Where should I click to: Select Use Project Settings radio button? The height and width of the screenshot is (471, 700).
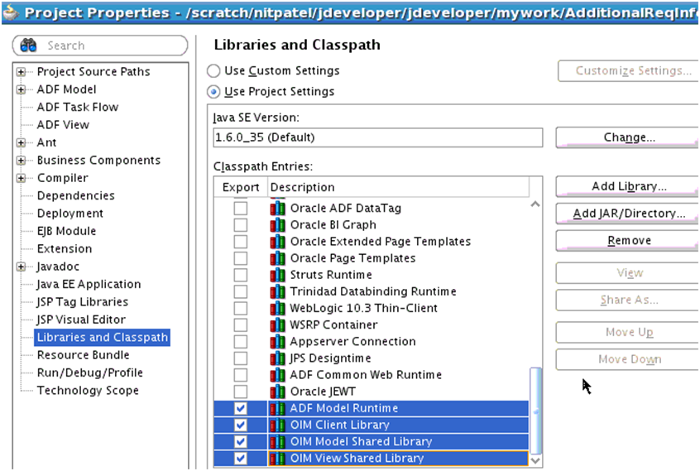tap(213, 92)
